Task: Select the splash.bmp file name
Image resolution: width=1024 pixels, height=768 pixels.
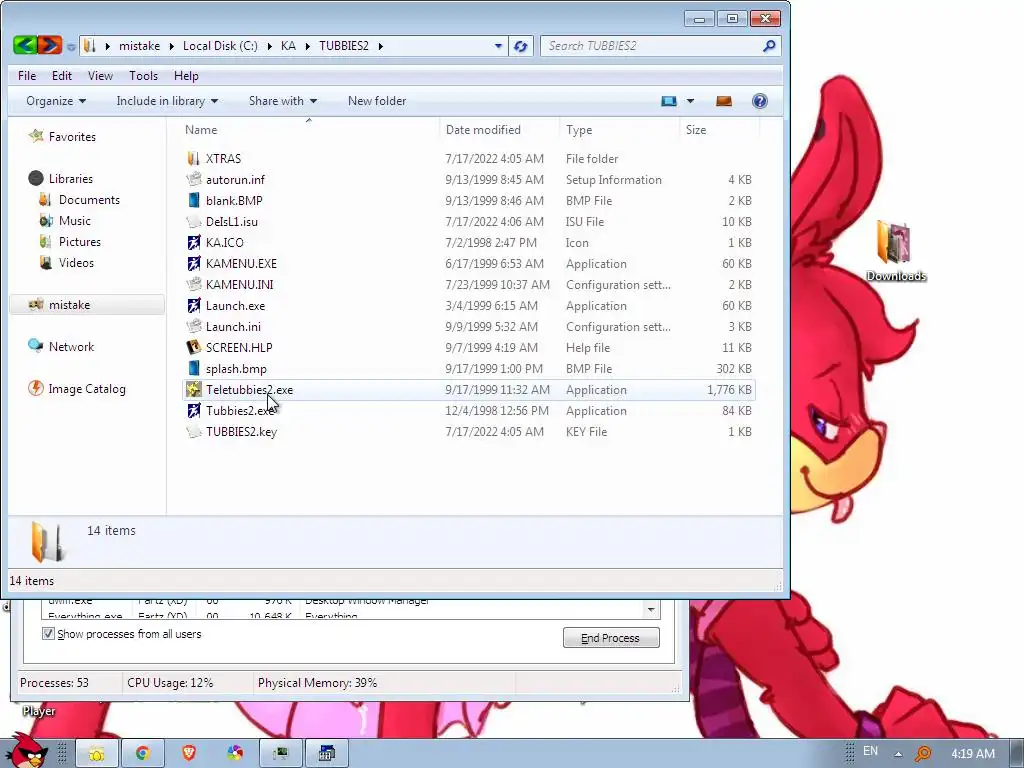Action: tap(236, 369)
